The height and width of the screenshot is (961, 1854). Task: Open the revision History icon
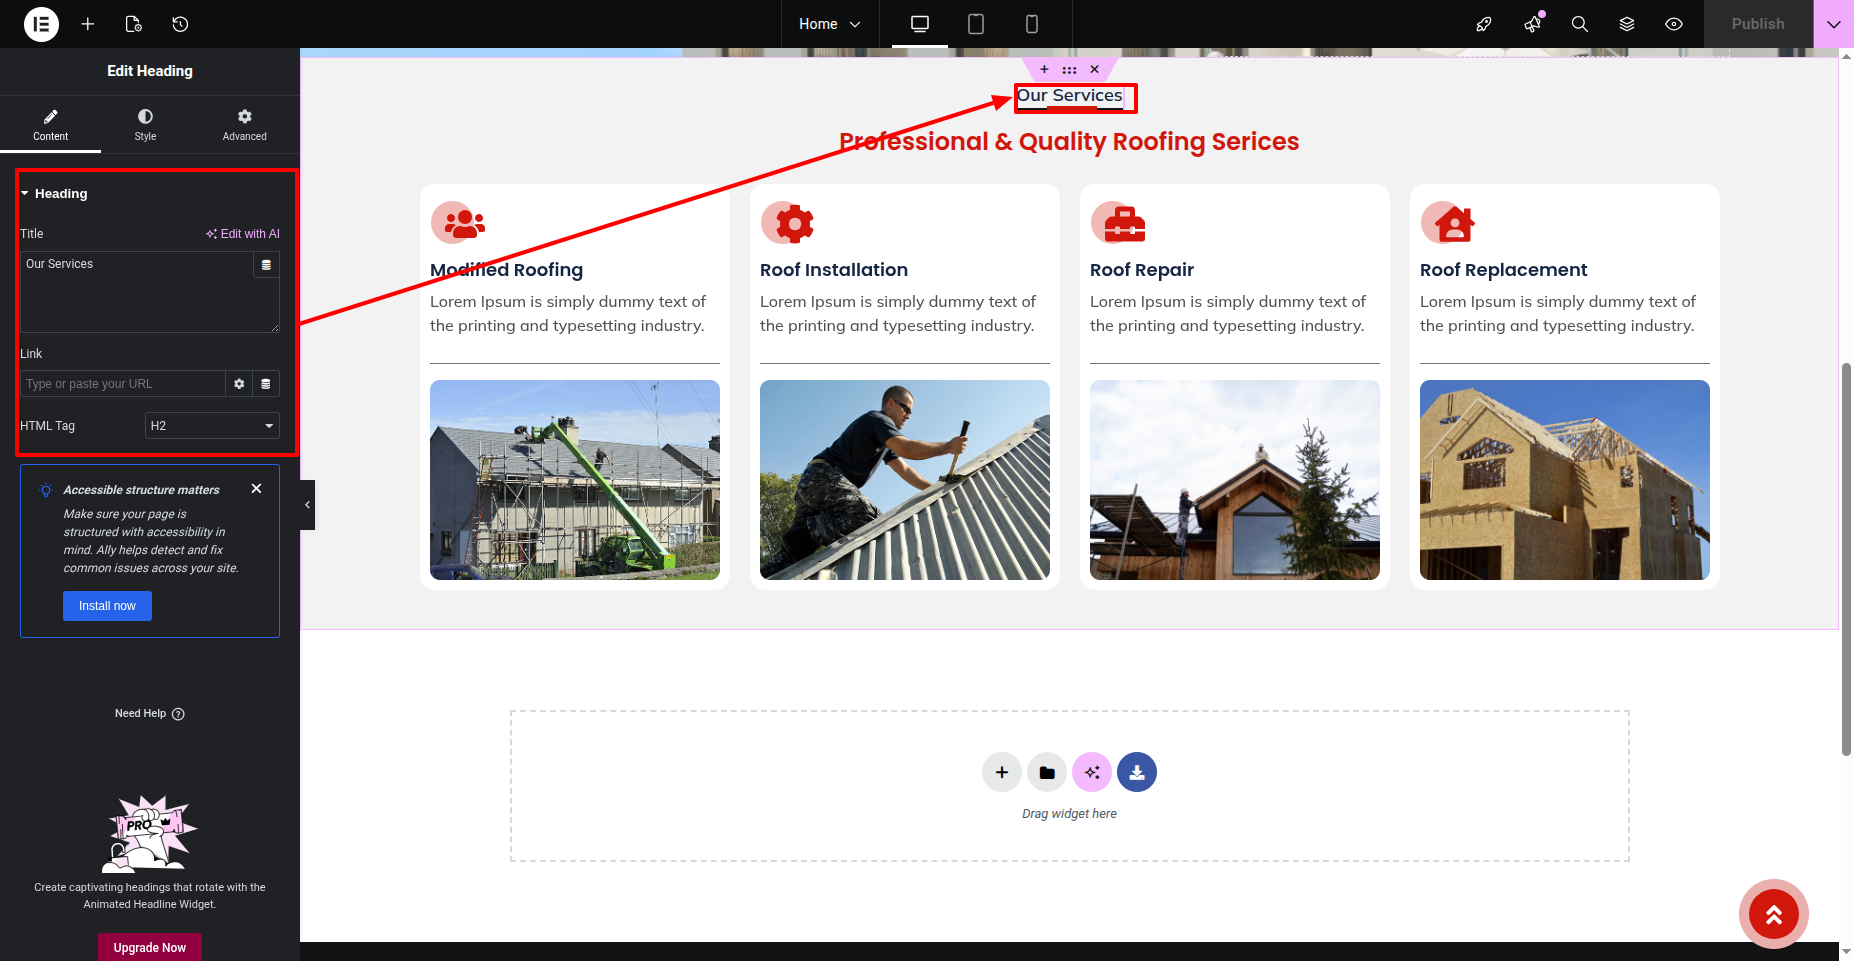(x=180, y=24)
